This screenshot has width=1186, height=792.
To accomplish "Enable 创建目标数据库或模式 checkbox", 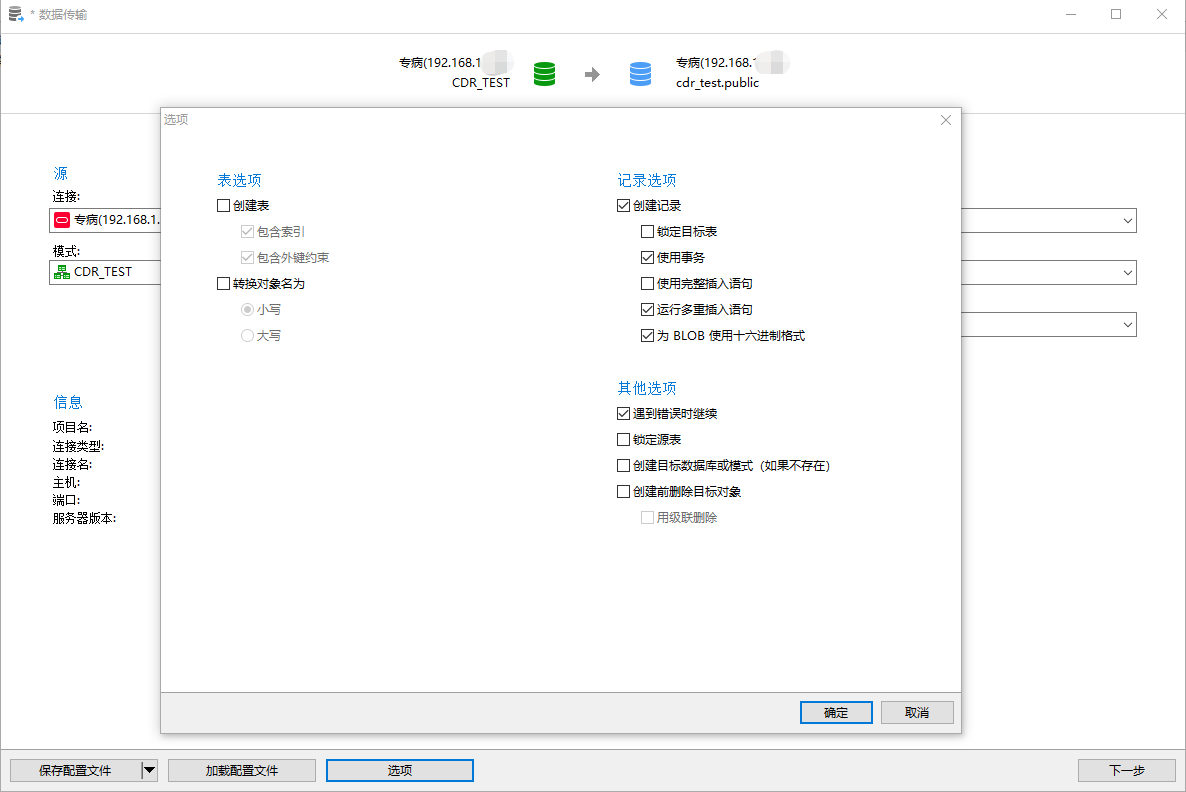I will pyautogui.click(x=623, y=466).
